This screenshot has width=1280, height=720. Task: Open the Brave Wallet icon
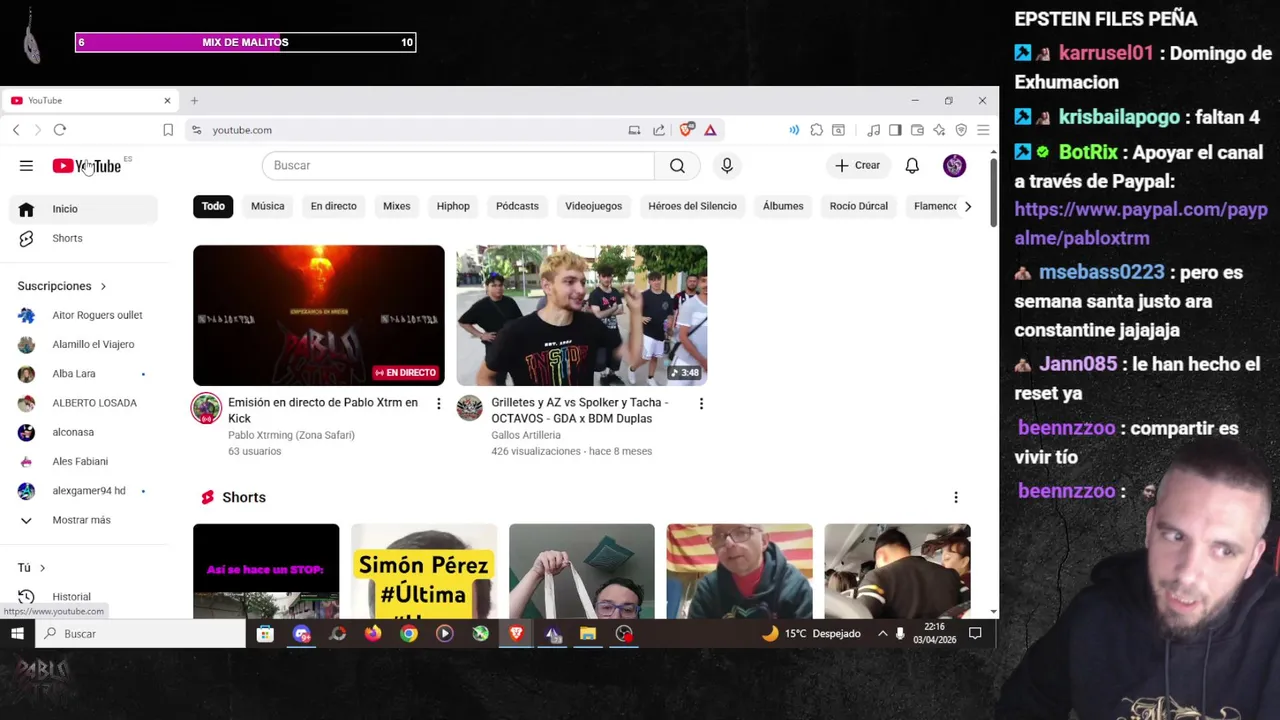click(917, 130)
